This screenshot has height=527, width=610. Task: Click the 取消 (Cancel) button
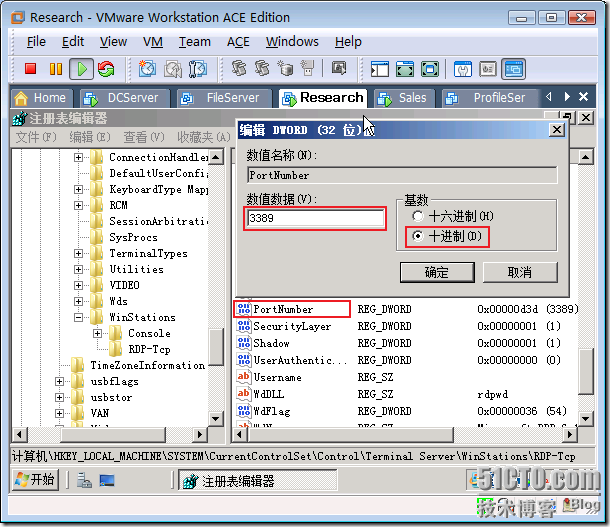520,272
